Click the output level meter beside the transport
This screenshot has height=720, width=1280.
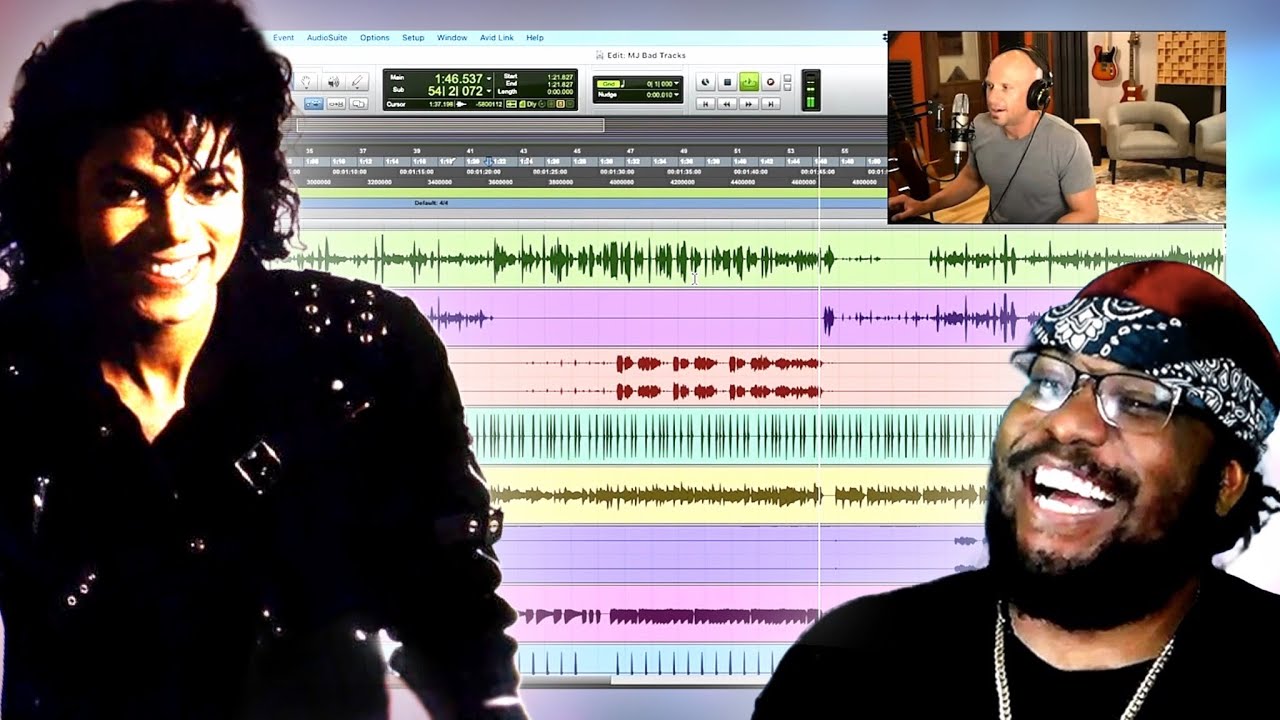(x=811, y=91)
